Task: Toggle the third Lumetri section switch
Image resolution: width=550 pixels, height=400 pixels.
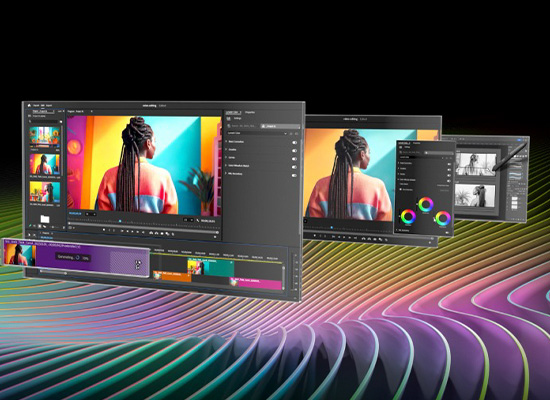Action: (294, 159)
